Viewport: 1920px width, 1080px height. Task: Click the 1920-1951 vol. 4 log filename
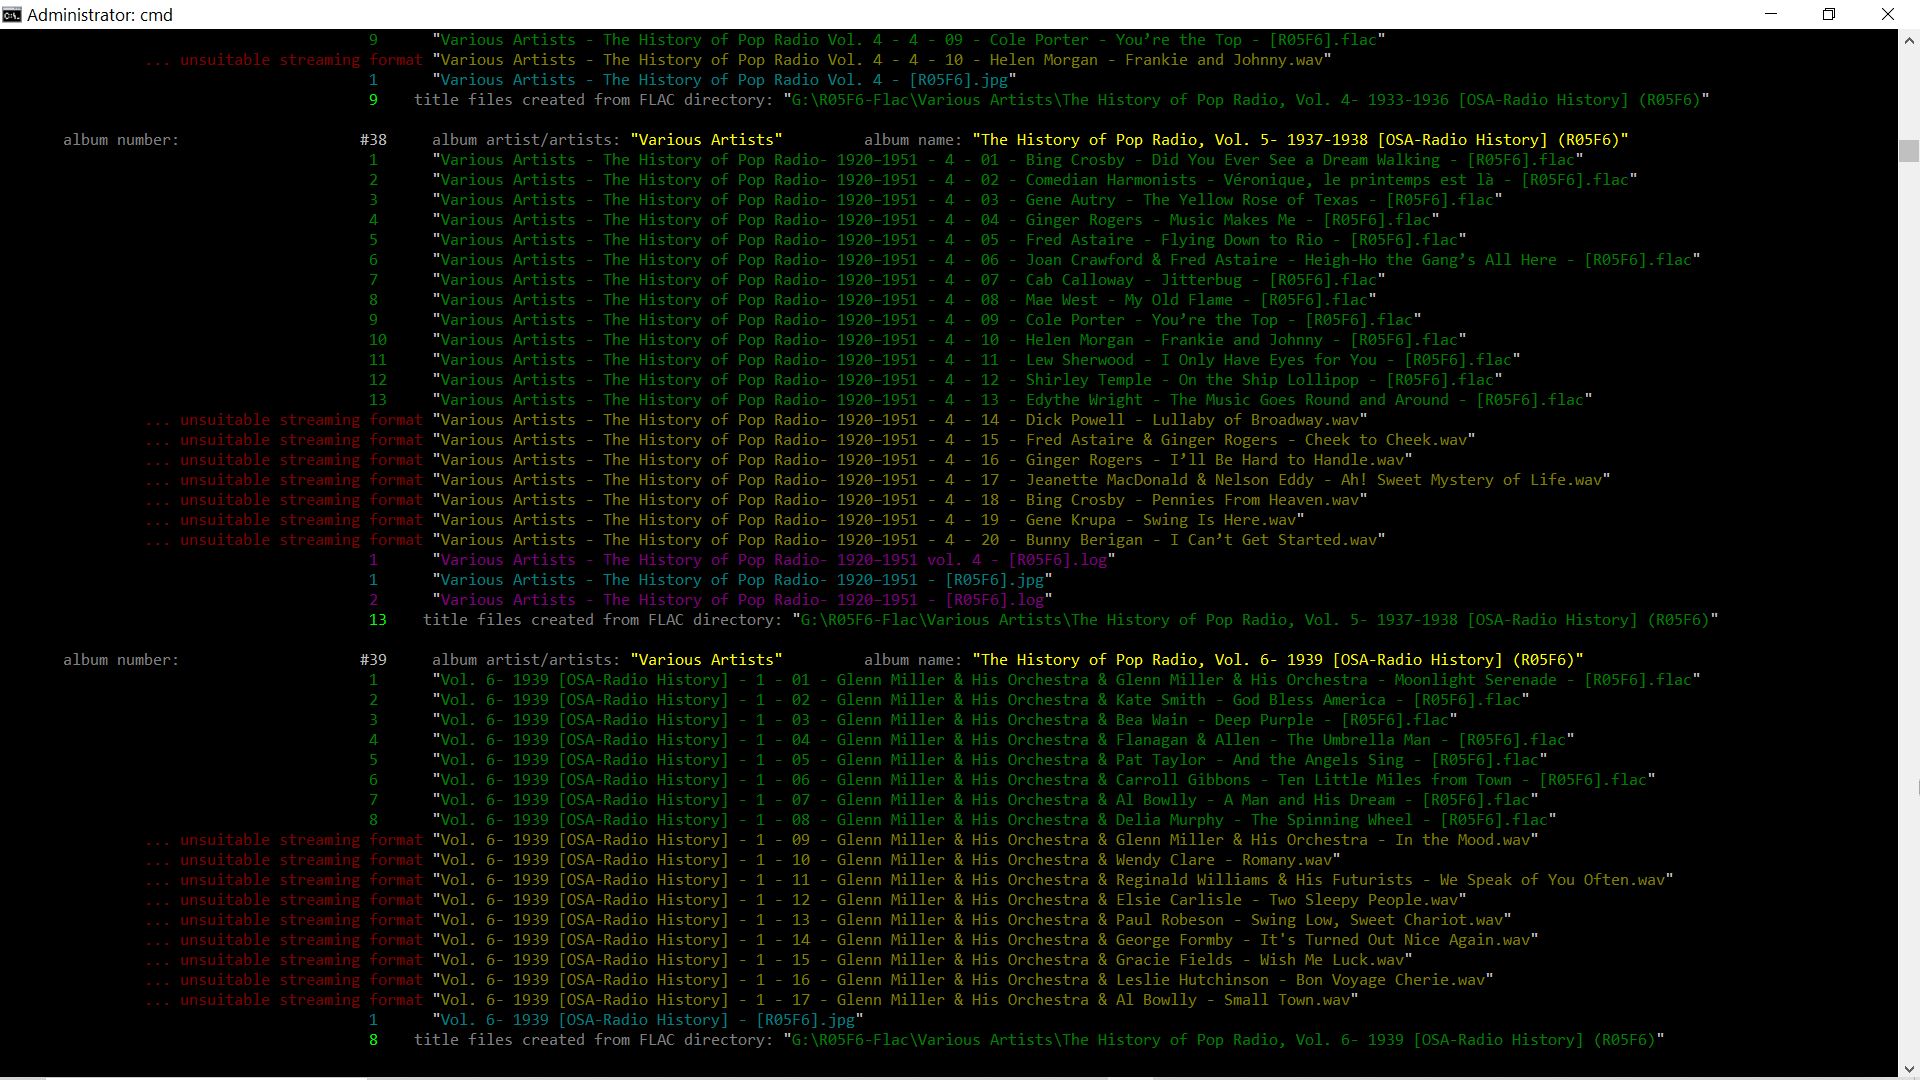coord(775,560)
